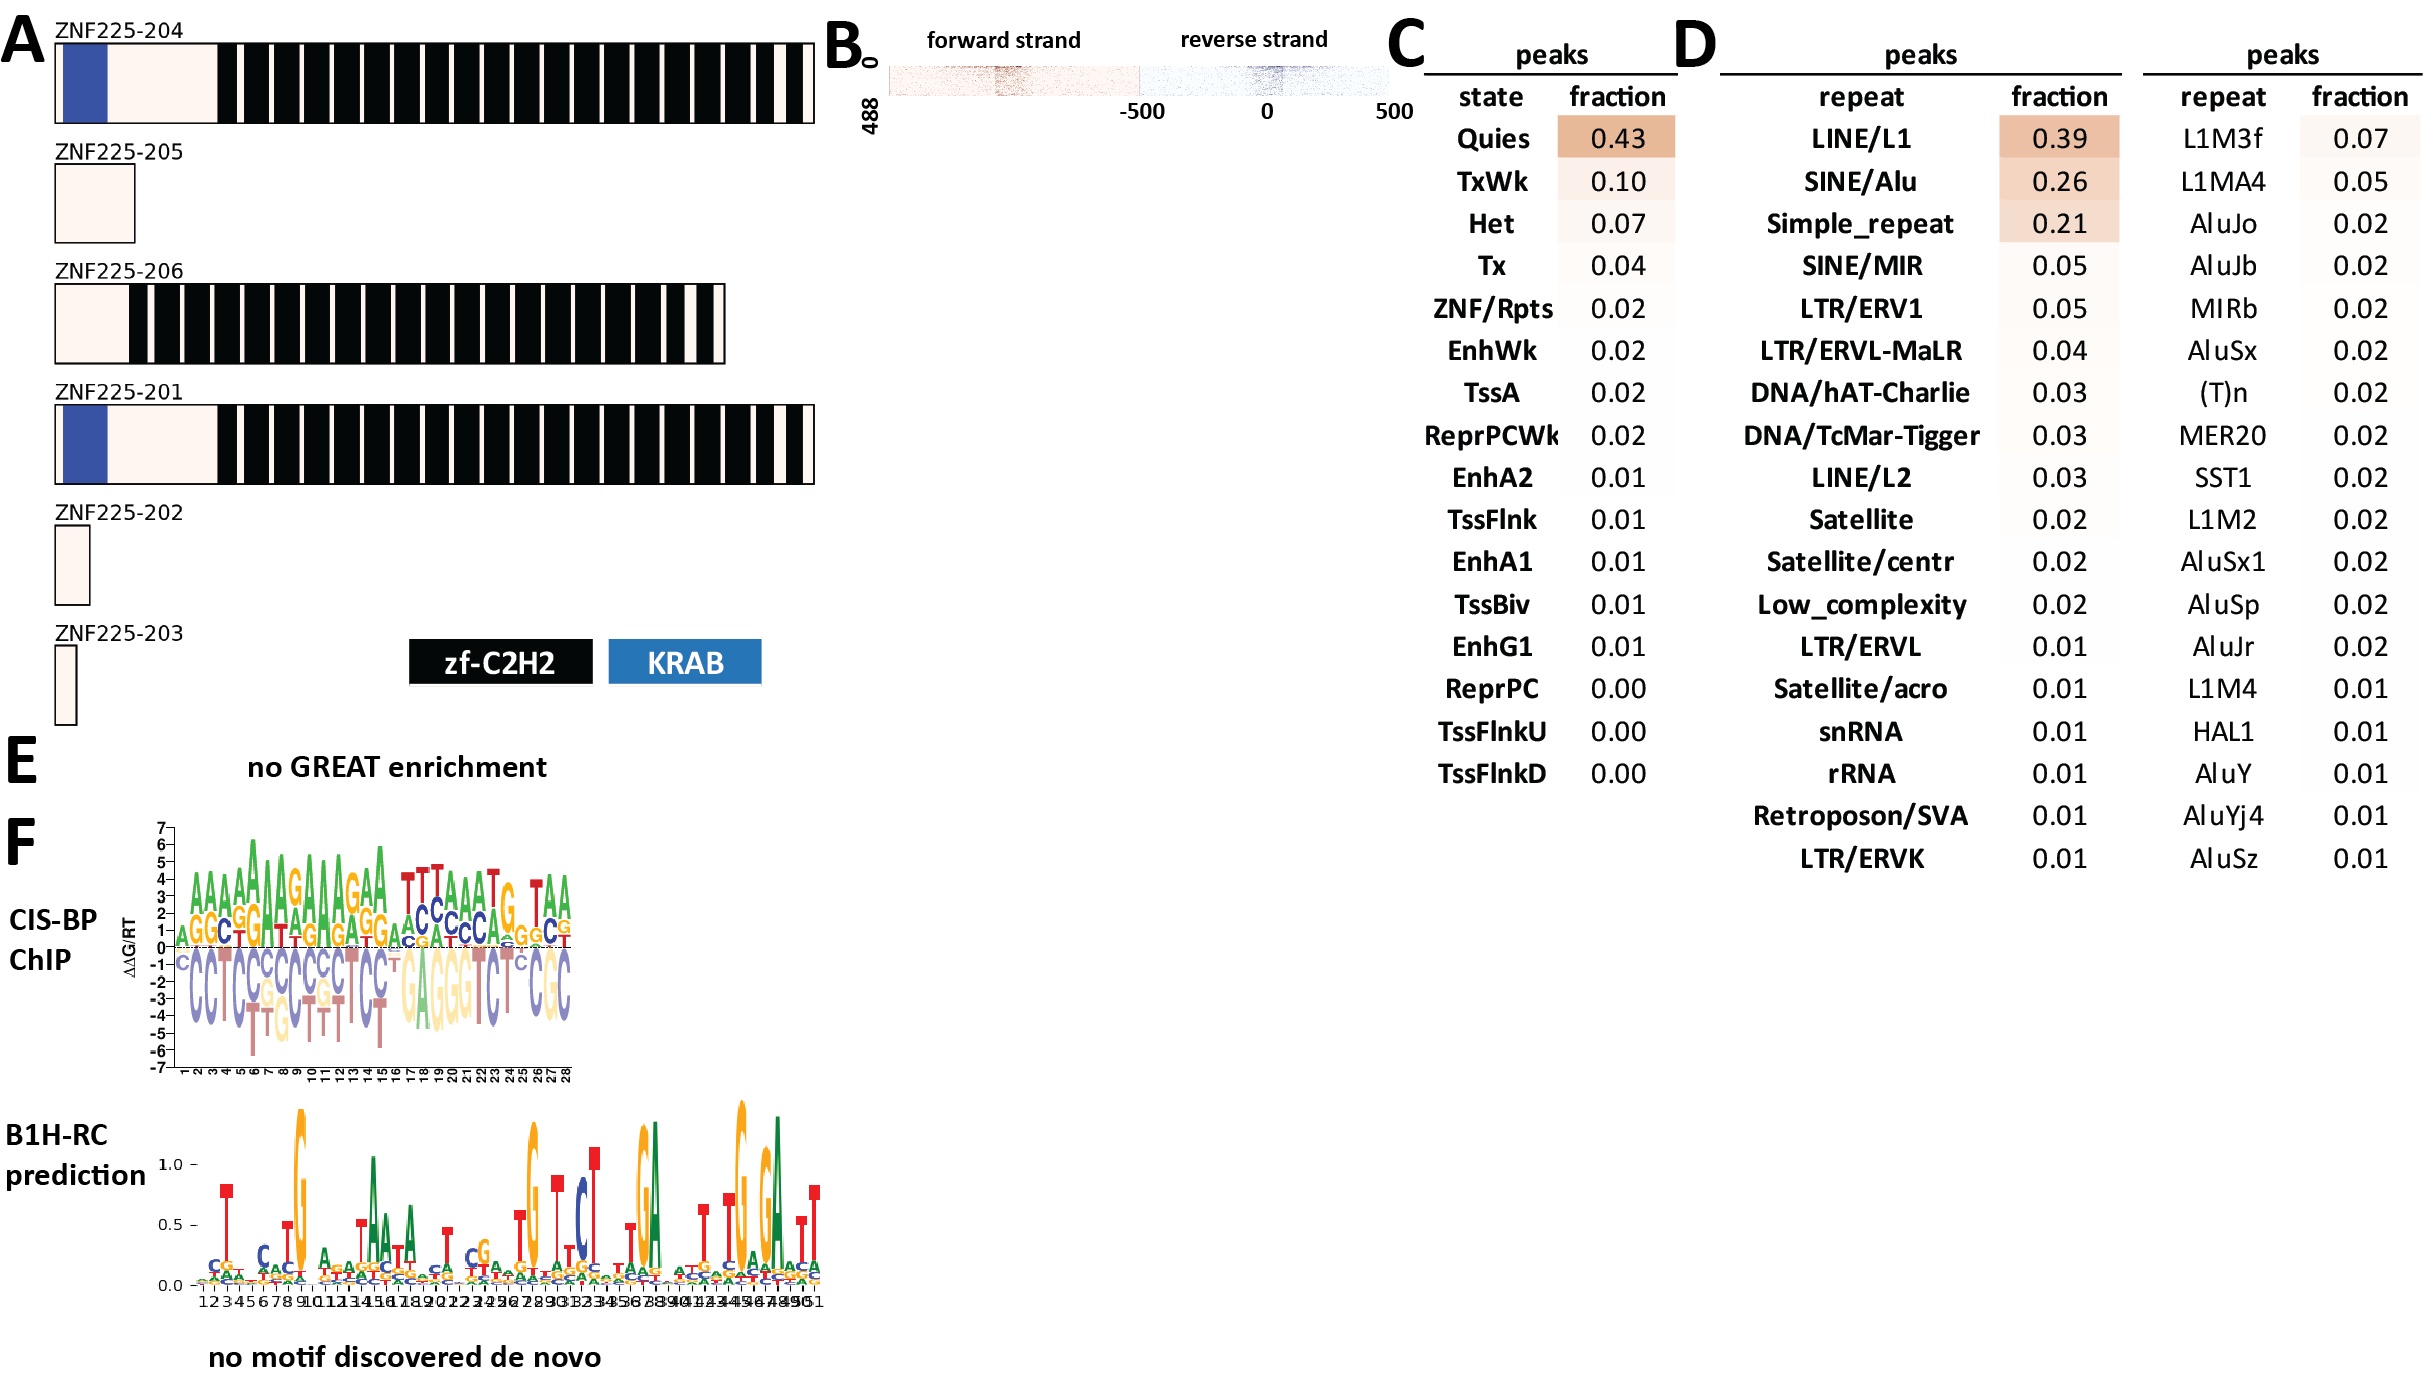Click the zf-C2H2 legend box
Image resolution: width=2423 pixels, height=1379 pixels.
[500, 662]
